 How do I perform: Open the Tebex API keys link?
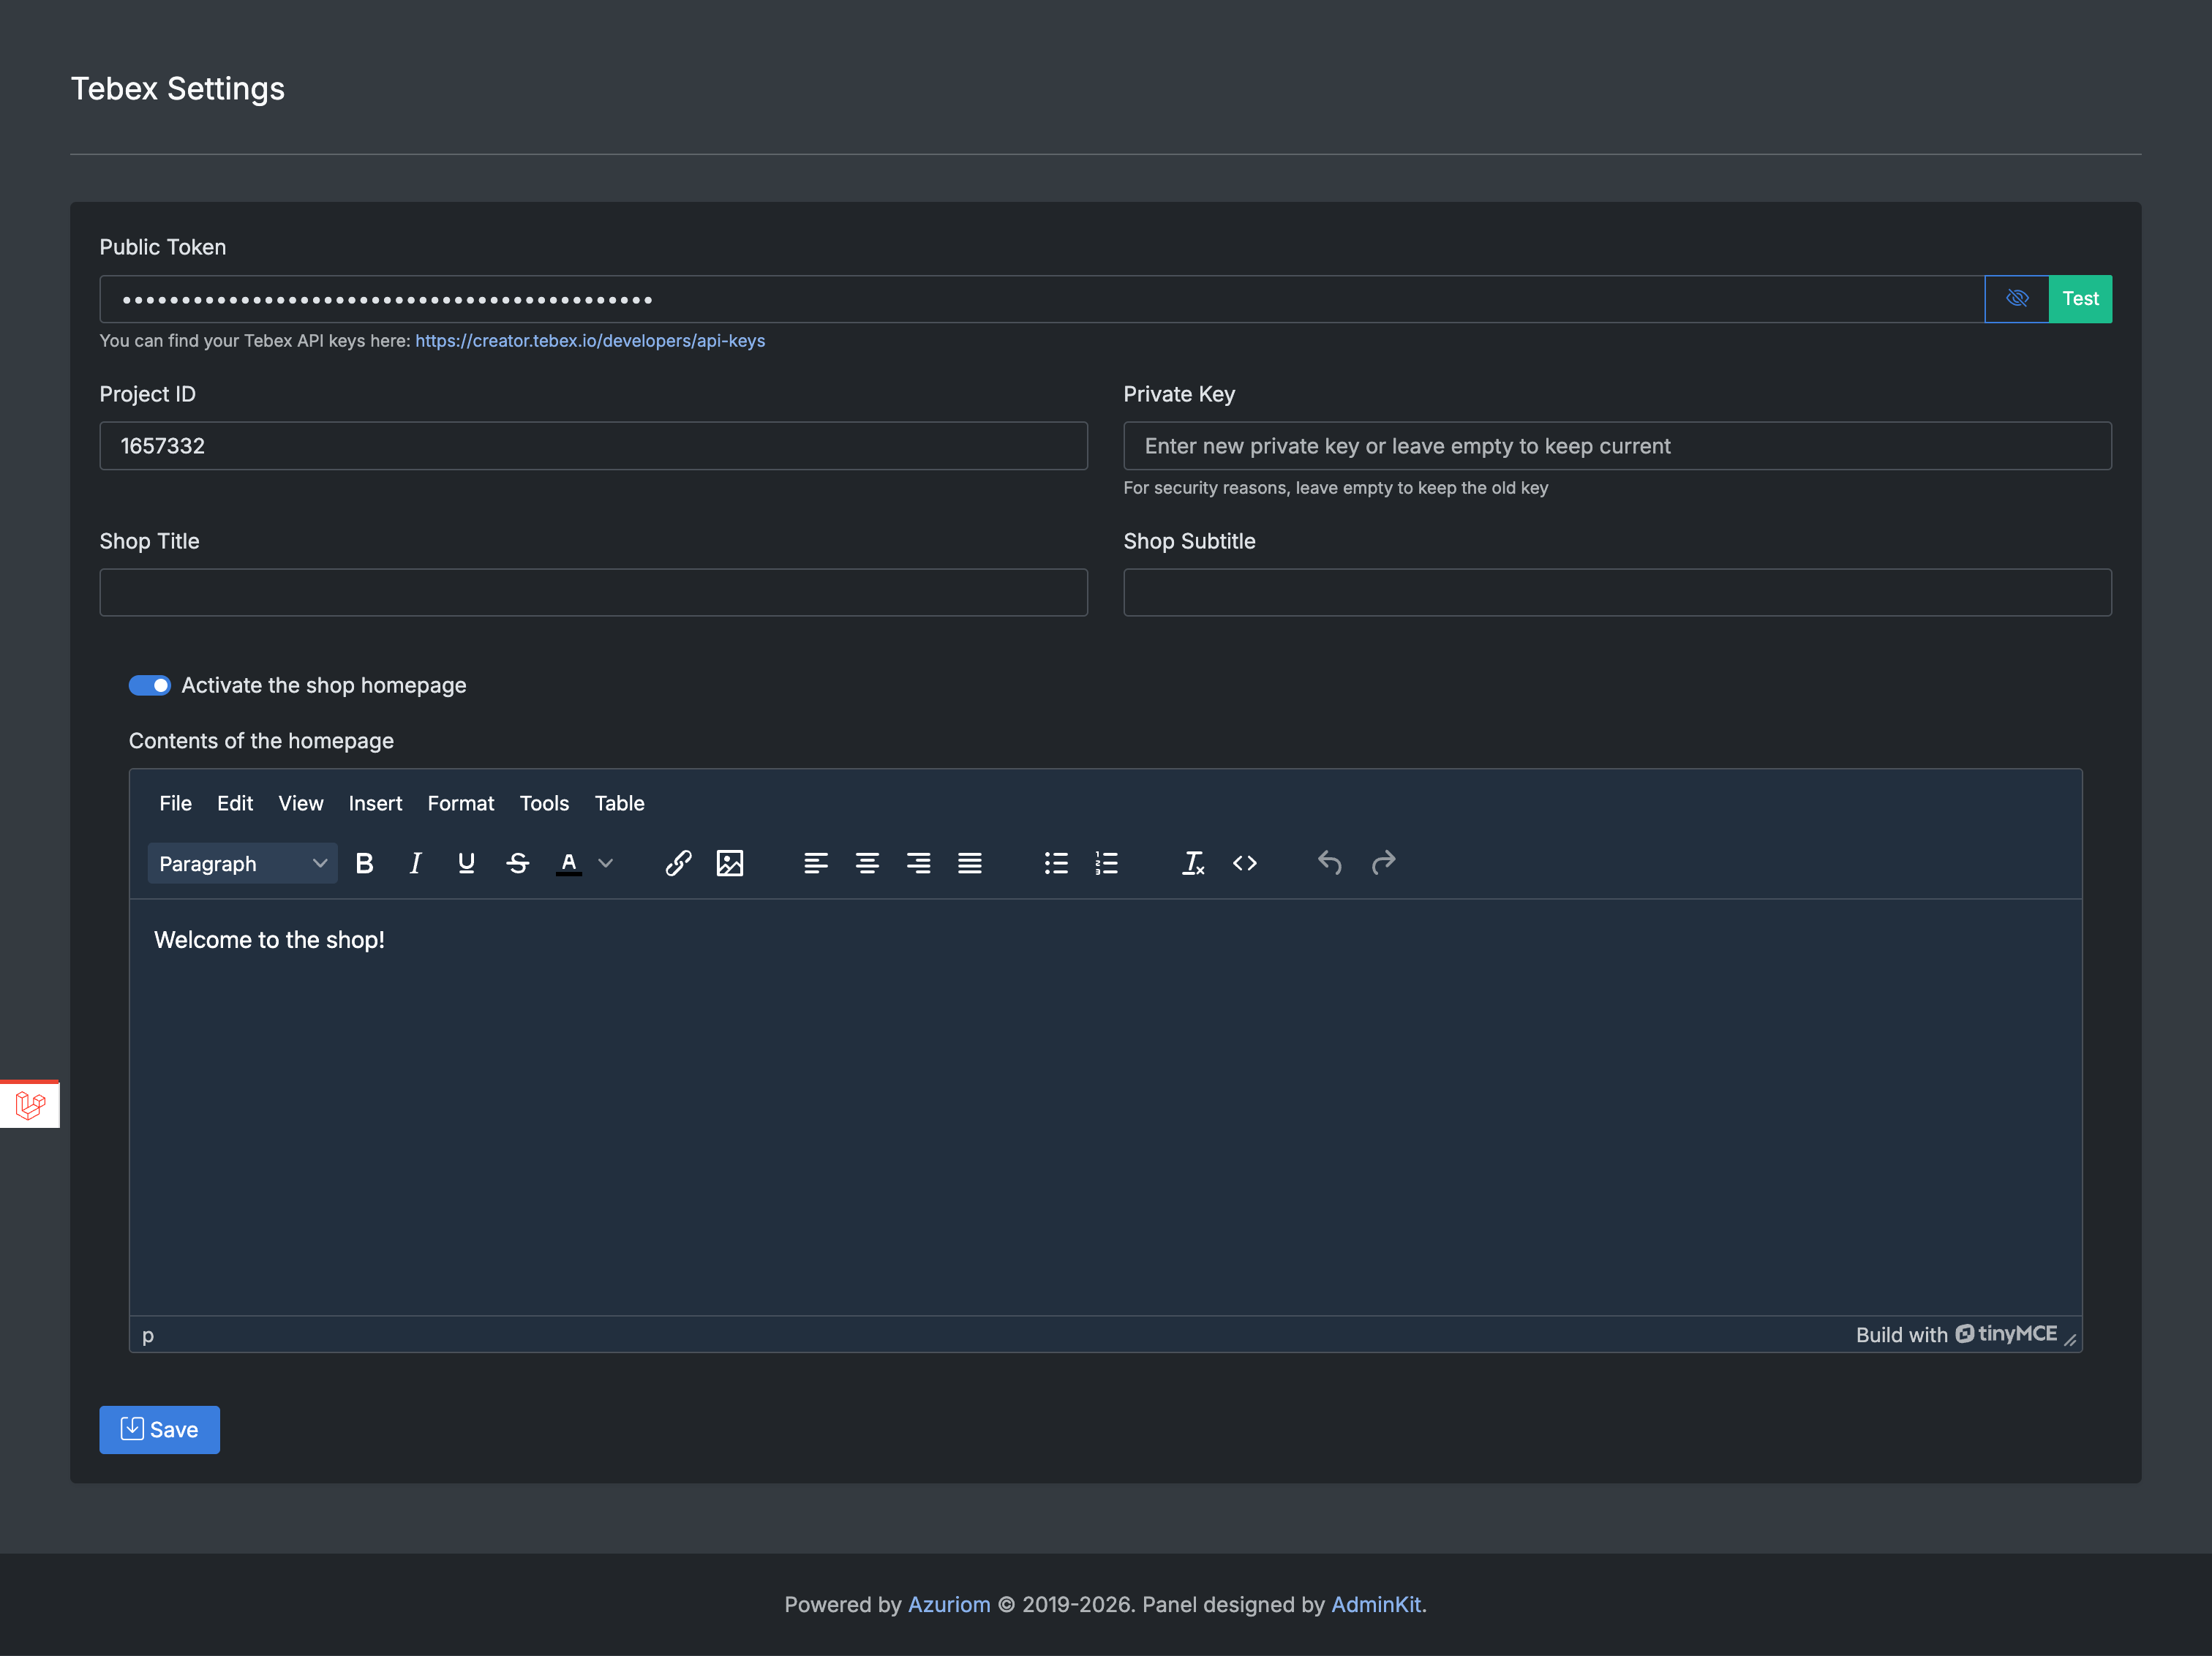[590, 341]
